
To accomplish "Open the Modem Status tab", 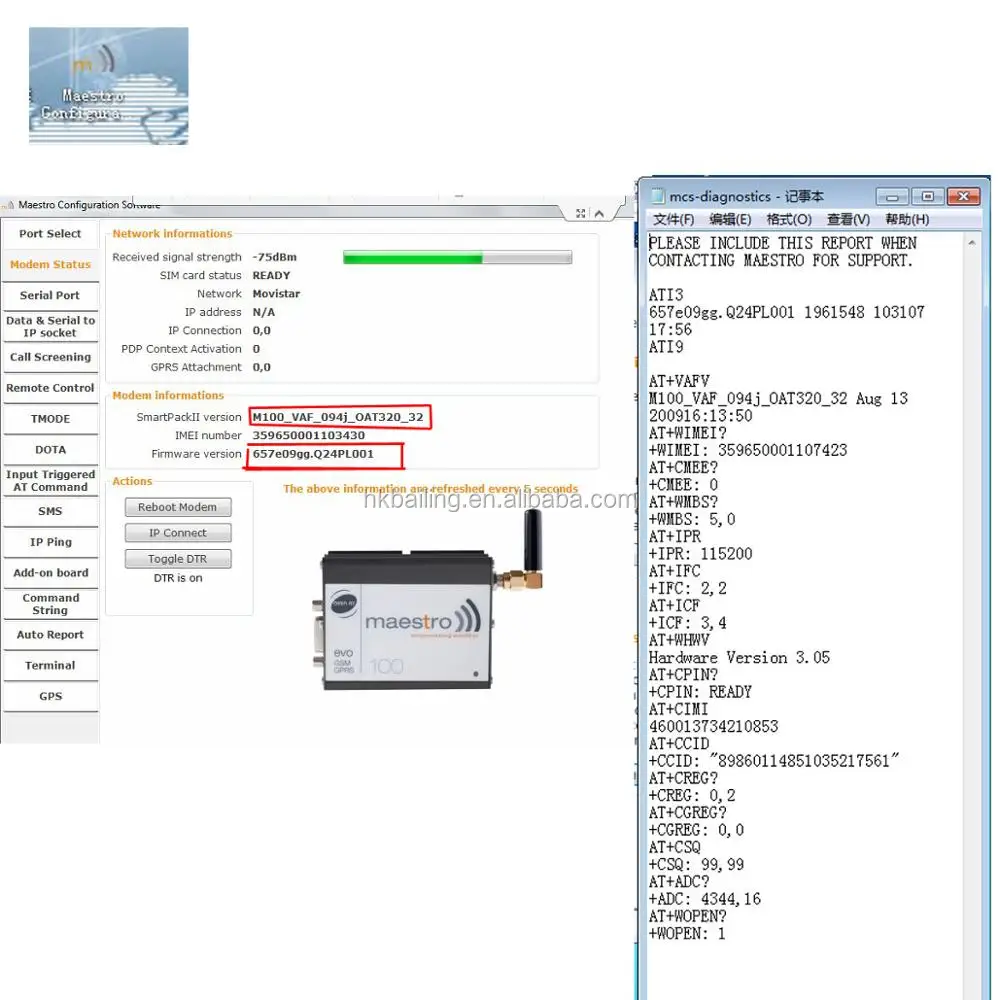I will (50, 265).
